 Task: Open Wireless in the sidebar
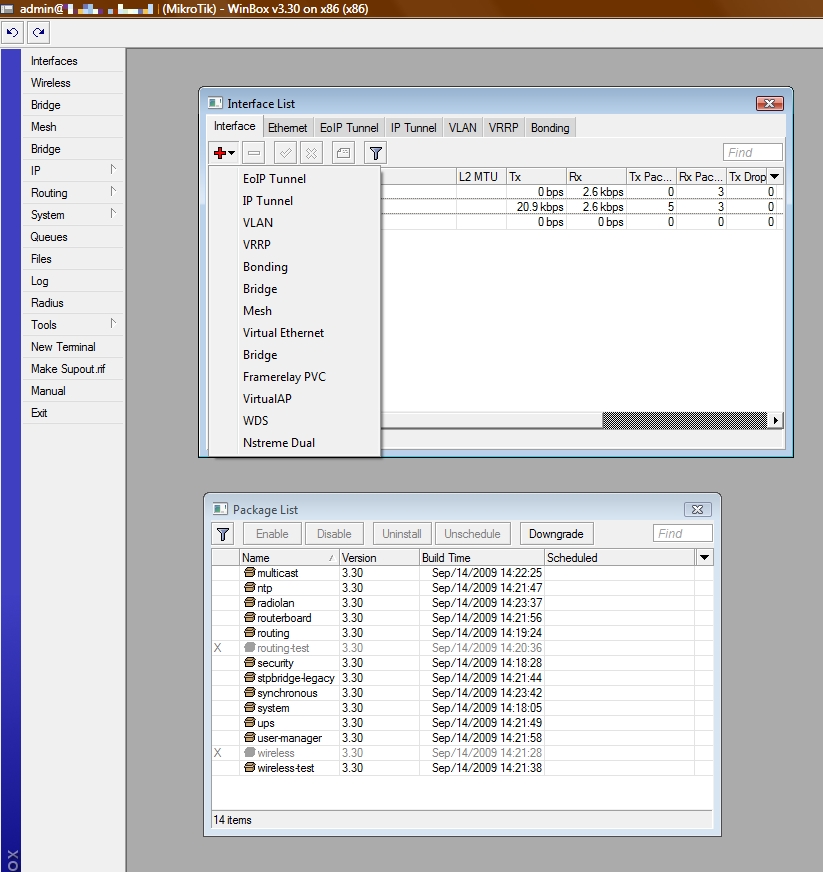coord(72,83)
